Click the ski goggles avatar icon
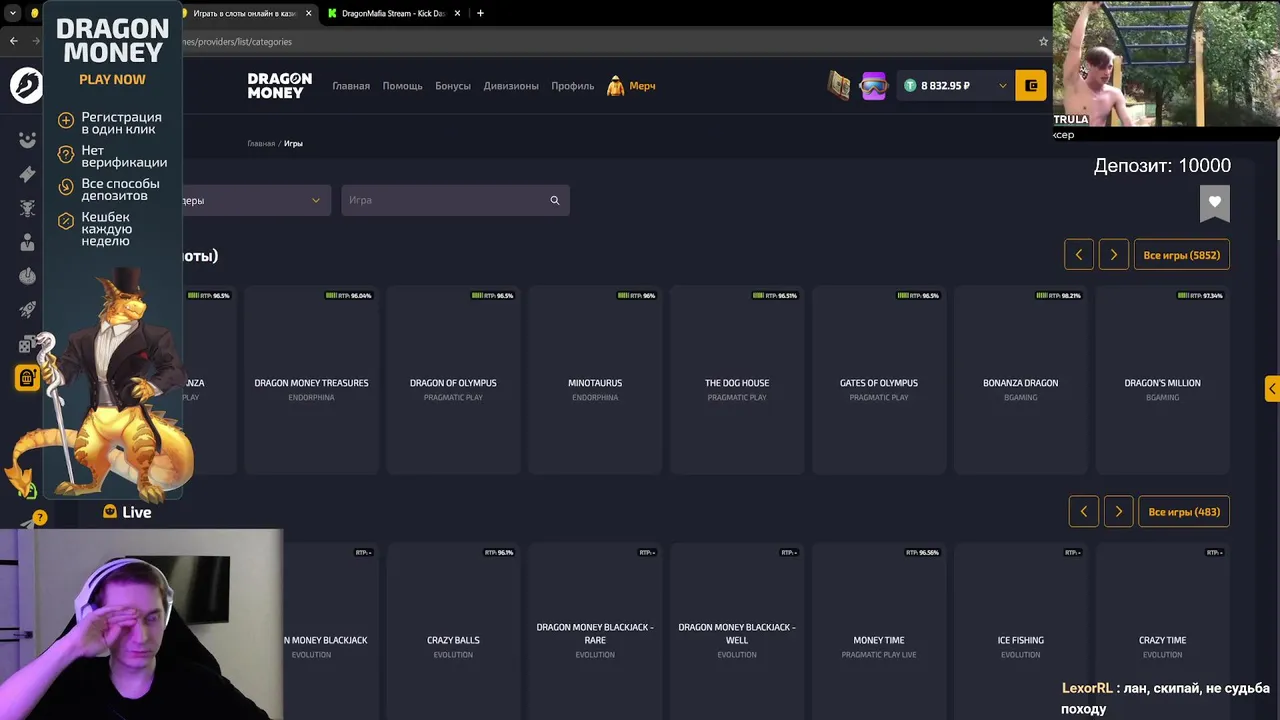 point(874,86)
